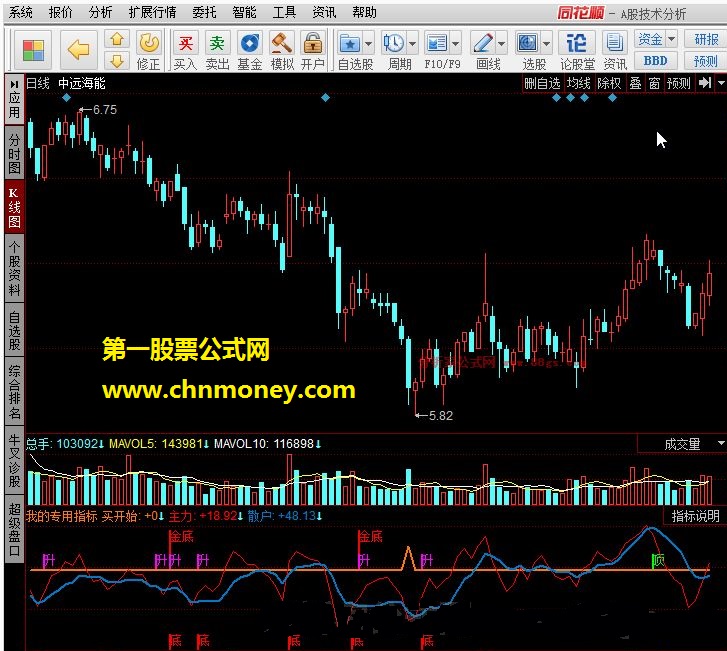This screenshot has width=727, height=651.
Task: Expand the 画线 dropdown arrow
Action: [x=501, y=44]
